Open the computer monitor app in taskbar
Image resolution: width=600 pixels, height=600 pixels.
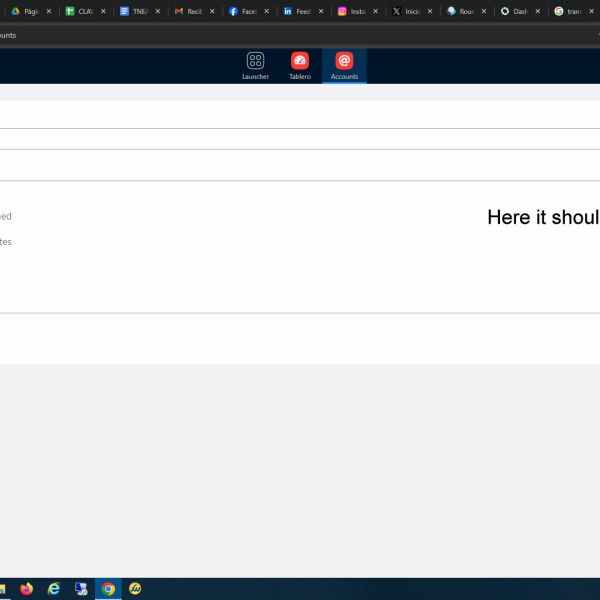pos(81,588)
